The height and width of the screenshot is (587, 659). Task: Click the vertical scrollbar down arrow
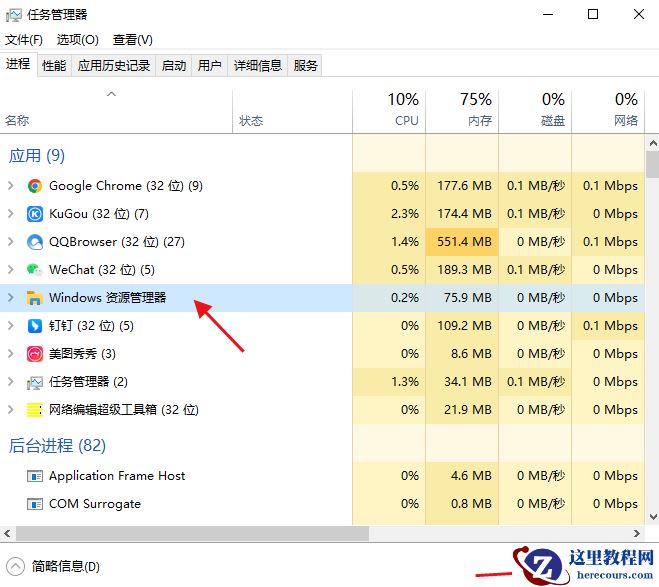653,517
